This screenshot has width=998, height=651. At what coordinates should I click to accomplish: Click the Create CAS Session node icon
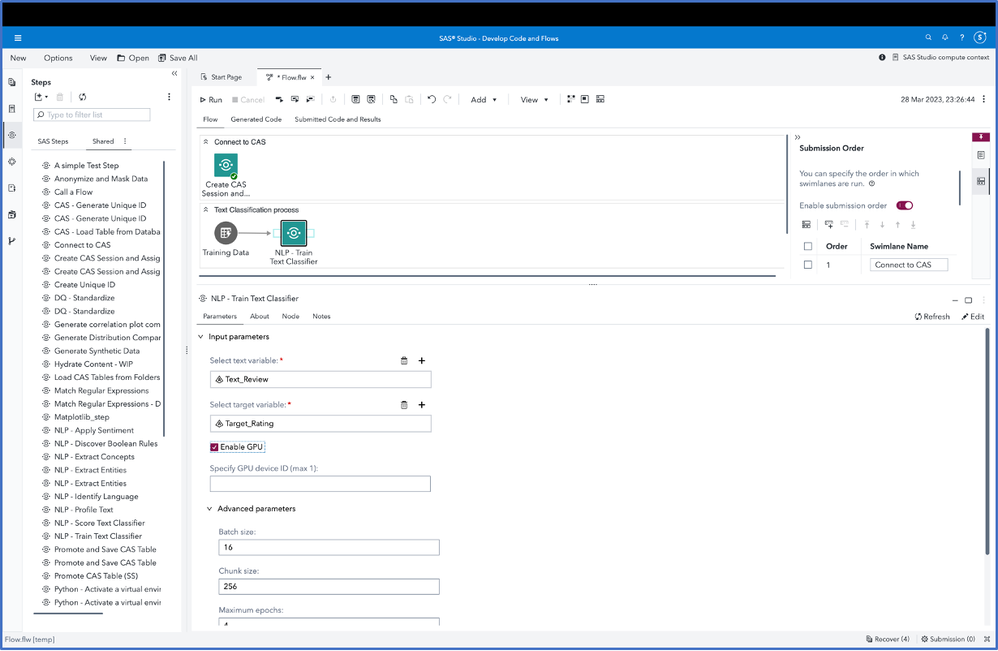tap(226, 165)
